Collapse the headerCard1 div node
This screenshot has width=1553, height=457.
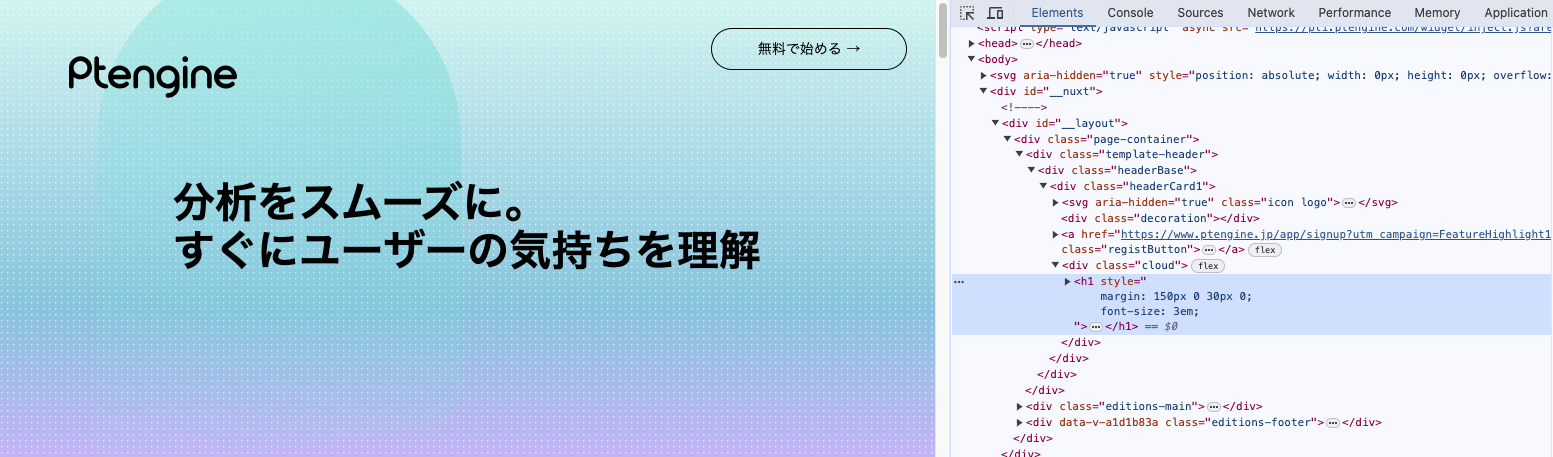(x=1043, y=186)
